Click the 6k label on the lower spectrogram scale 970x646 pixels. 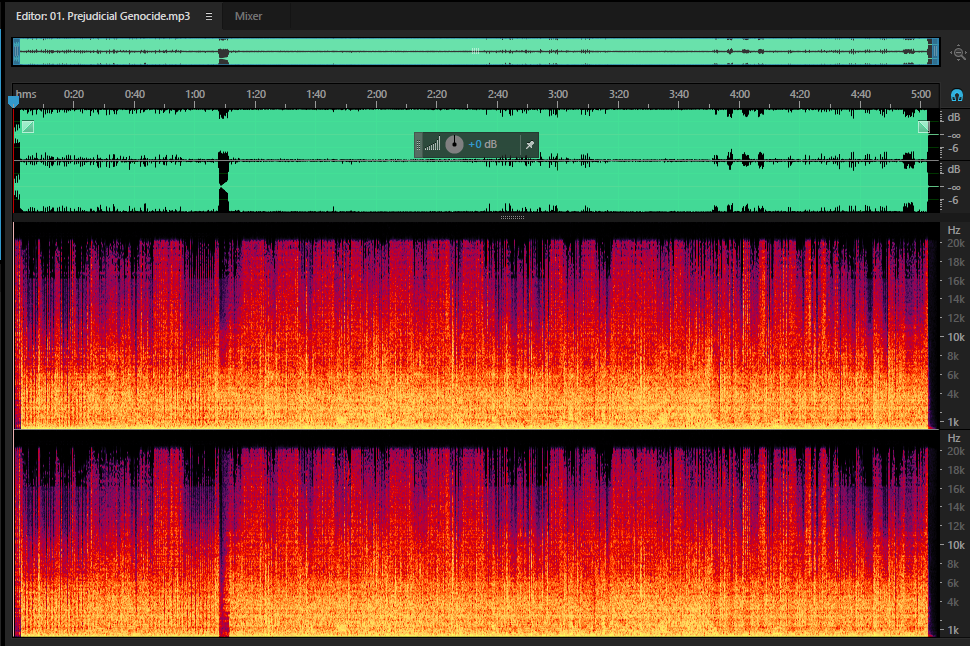953,583
